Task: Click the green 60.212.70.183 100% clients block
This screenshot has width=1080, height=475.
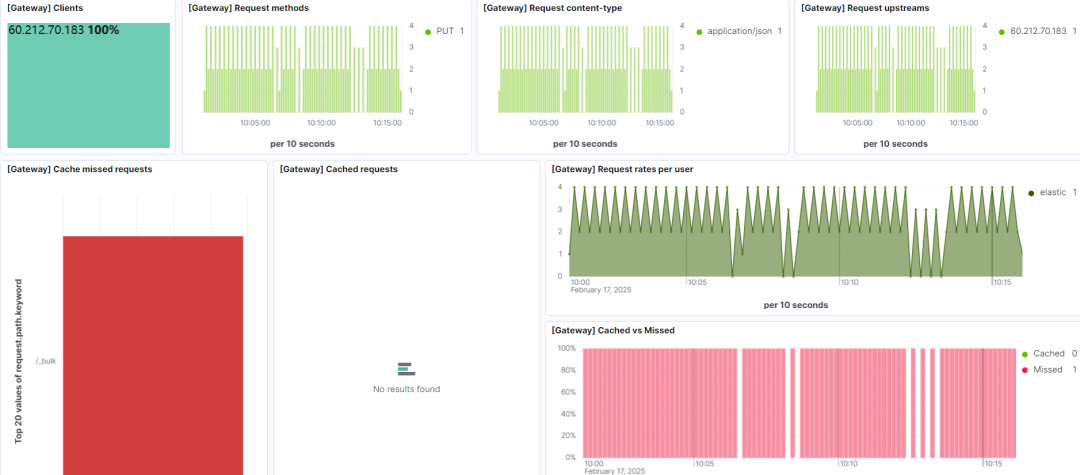Action: [88, 85]
